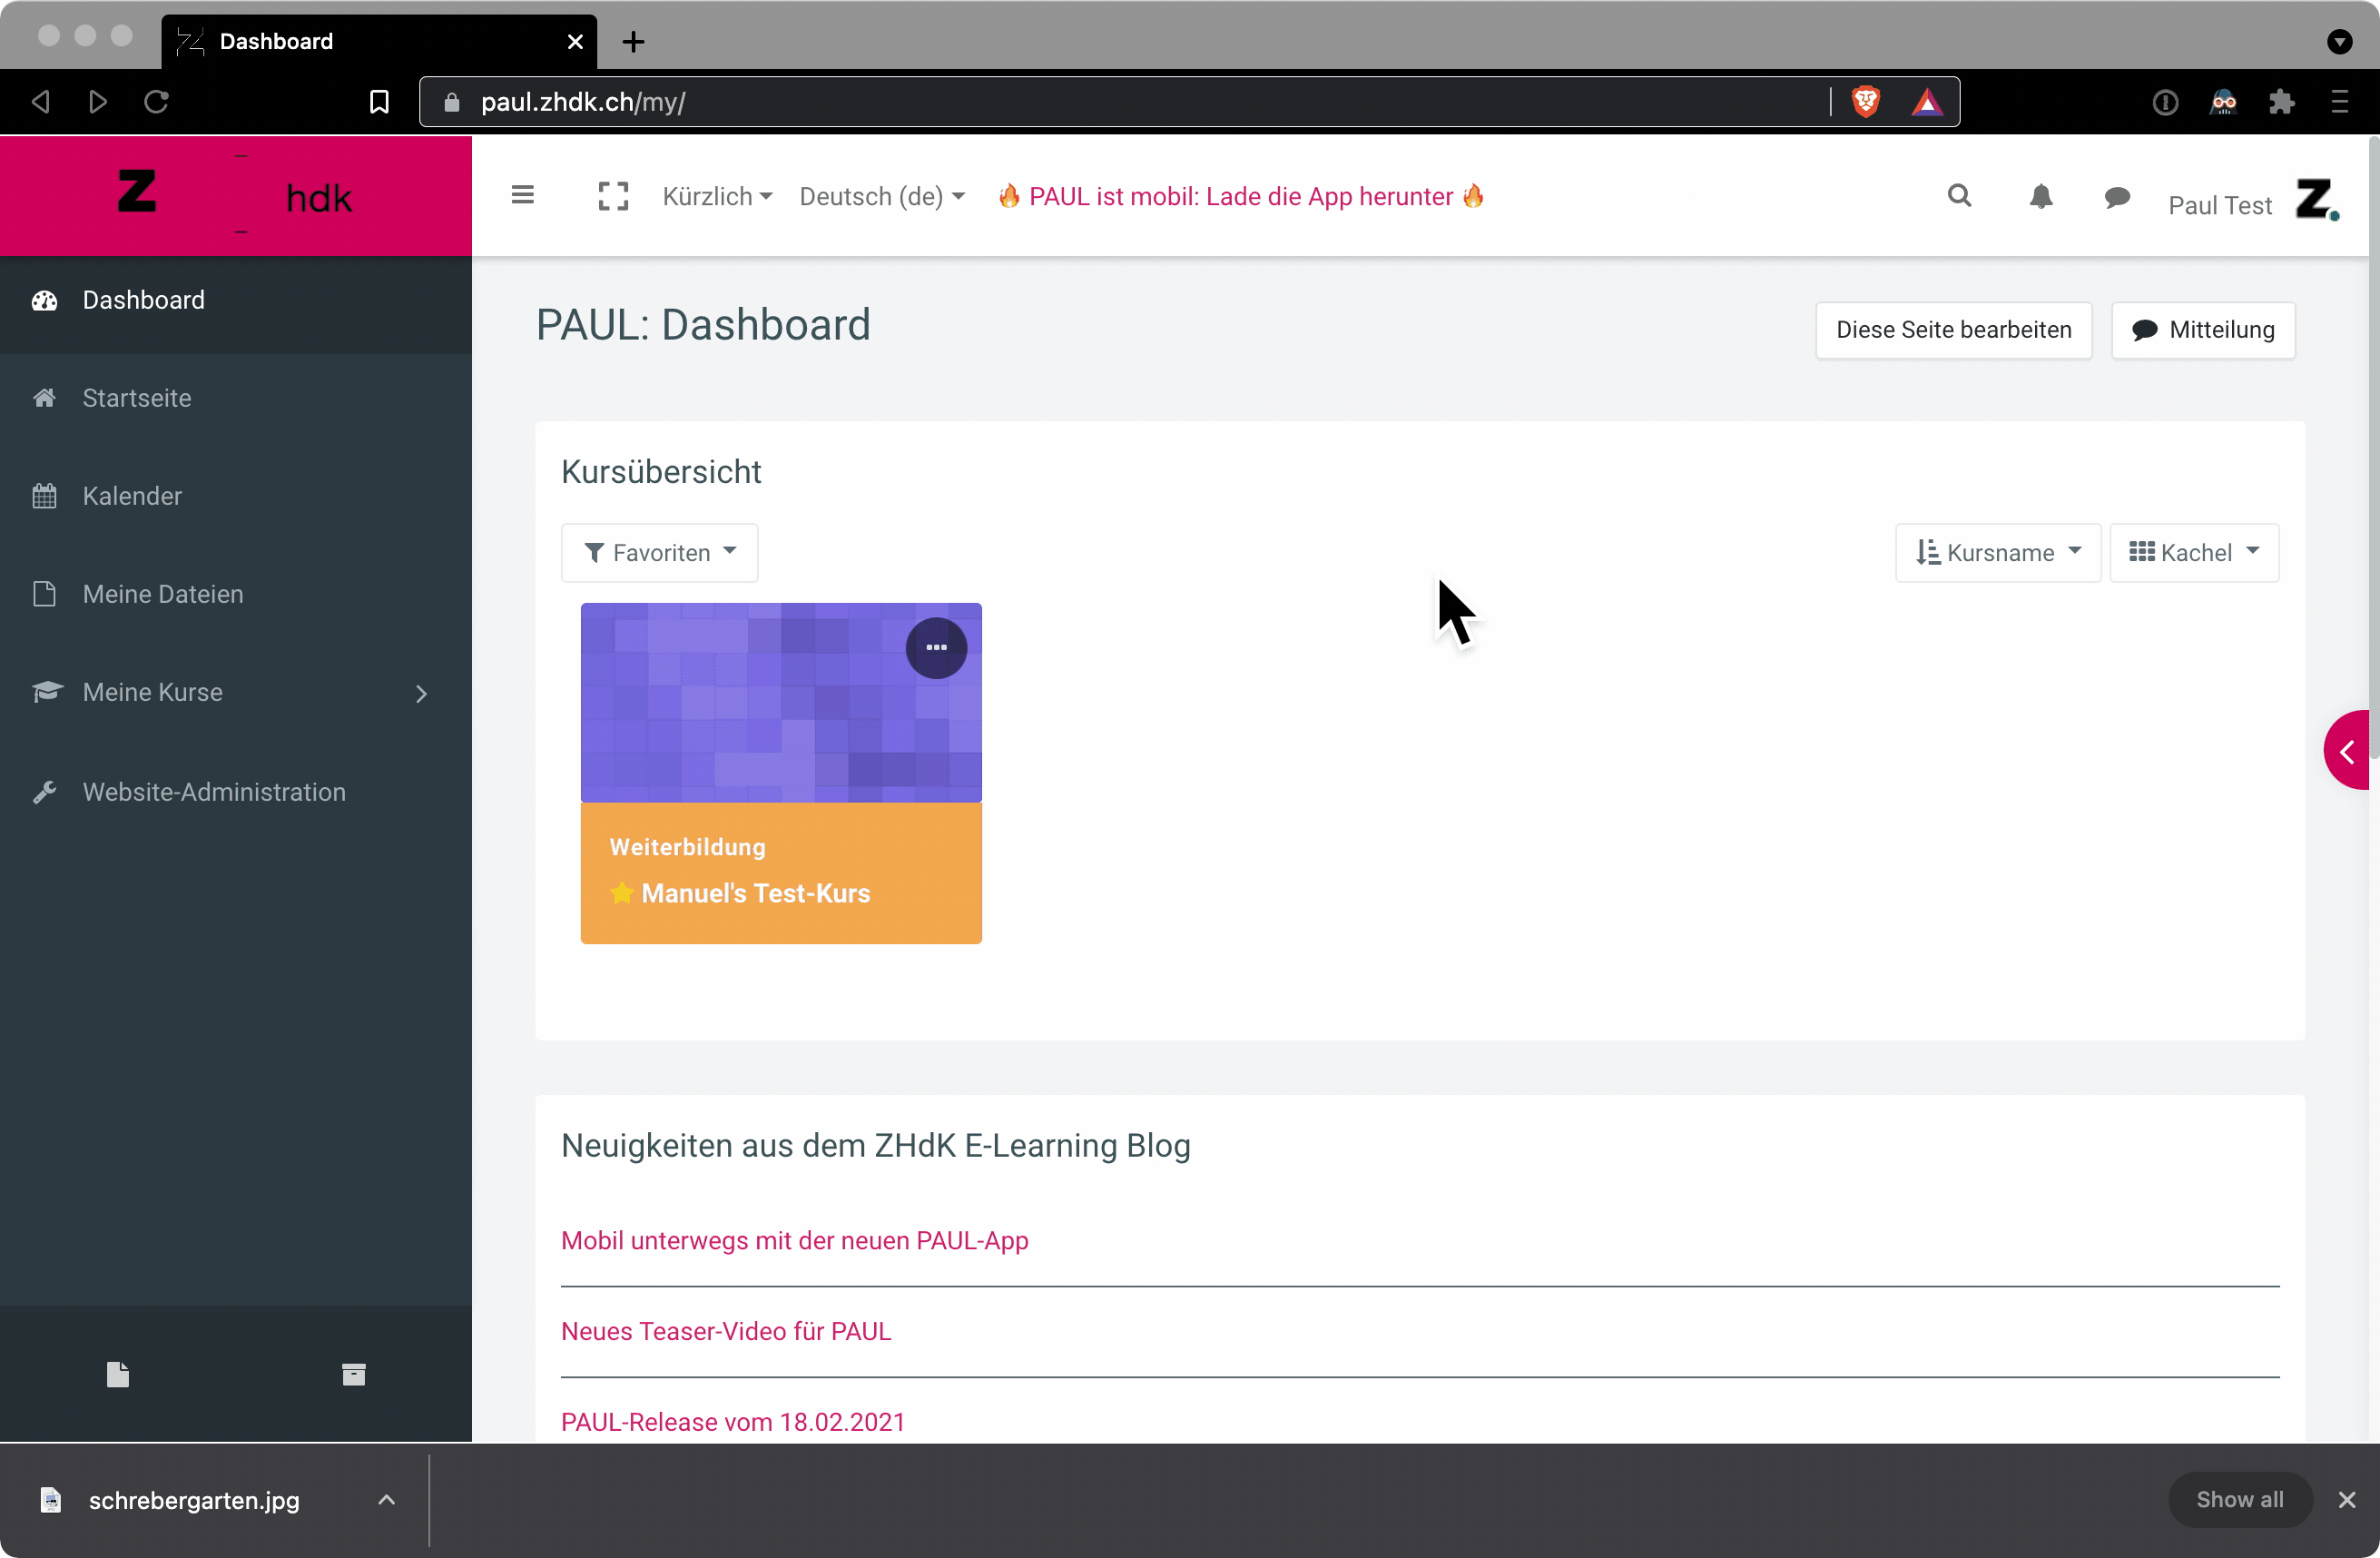Toggle fullscreen mode icon in top bar

pyautogui.click(x=613, y=196)
